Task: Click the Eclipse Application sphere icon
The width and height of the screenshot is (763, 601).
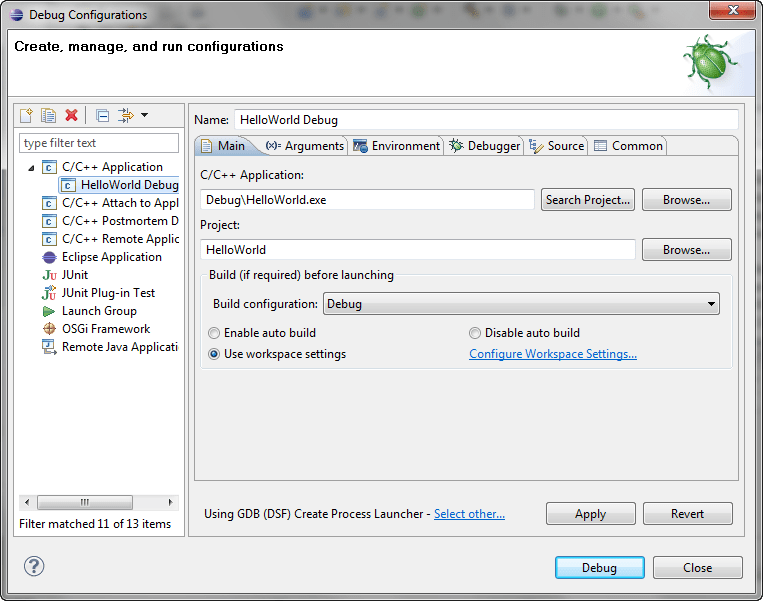Action: coord(49,257)
